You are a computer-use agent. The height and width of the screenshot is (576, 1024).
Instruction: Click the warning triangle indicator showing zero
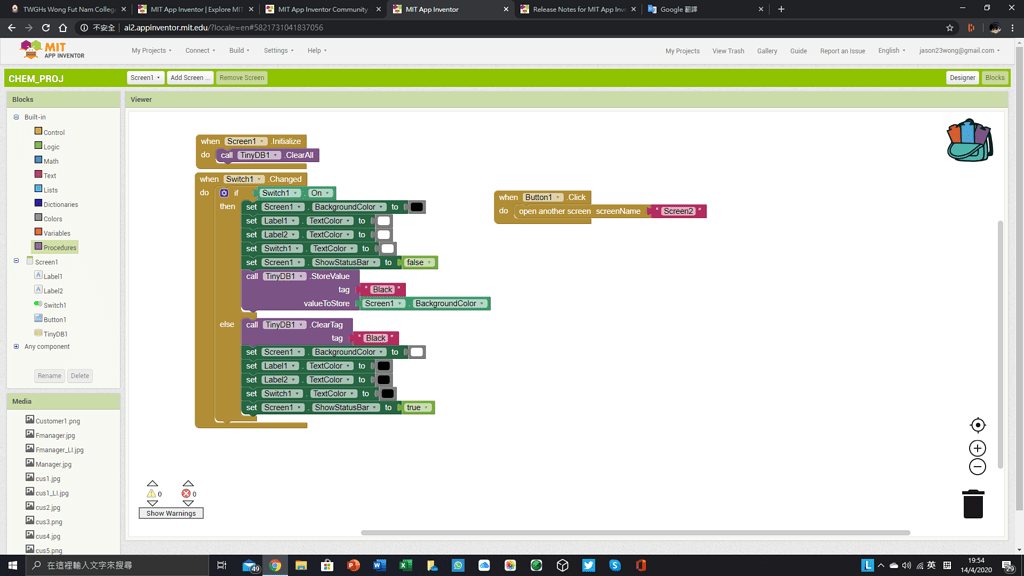coord(150,492)
